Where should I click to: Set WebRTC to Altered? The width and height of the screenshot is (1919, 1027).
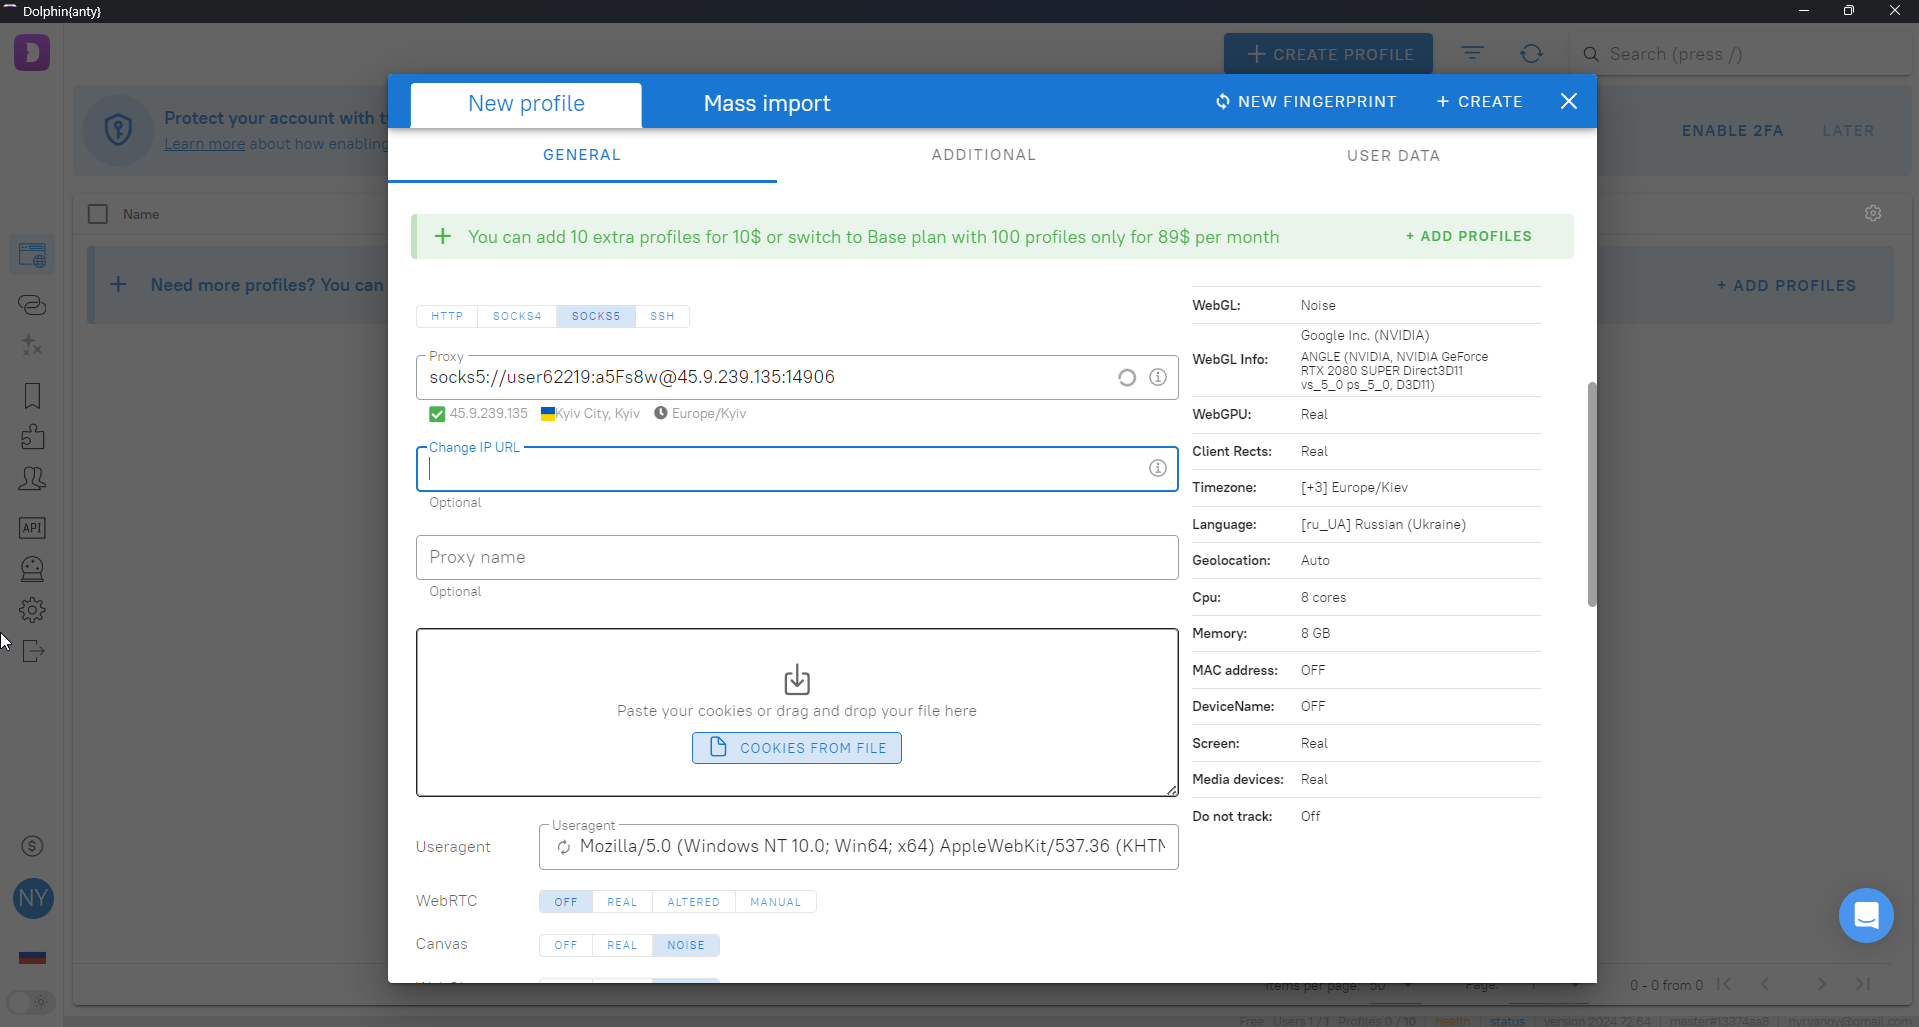(x=693, y=902)
